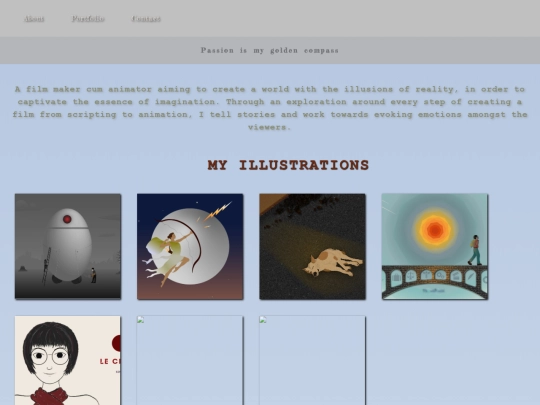The height and width of the screenshot is (405, 540).
Task: Click the second broken image placeholder
Action: (x=312, y=360)
